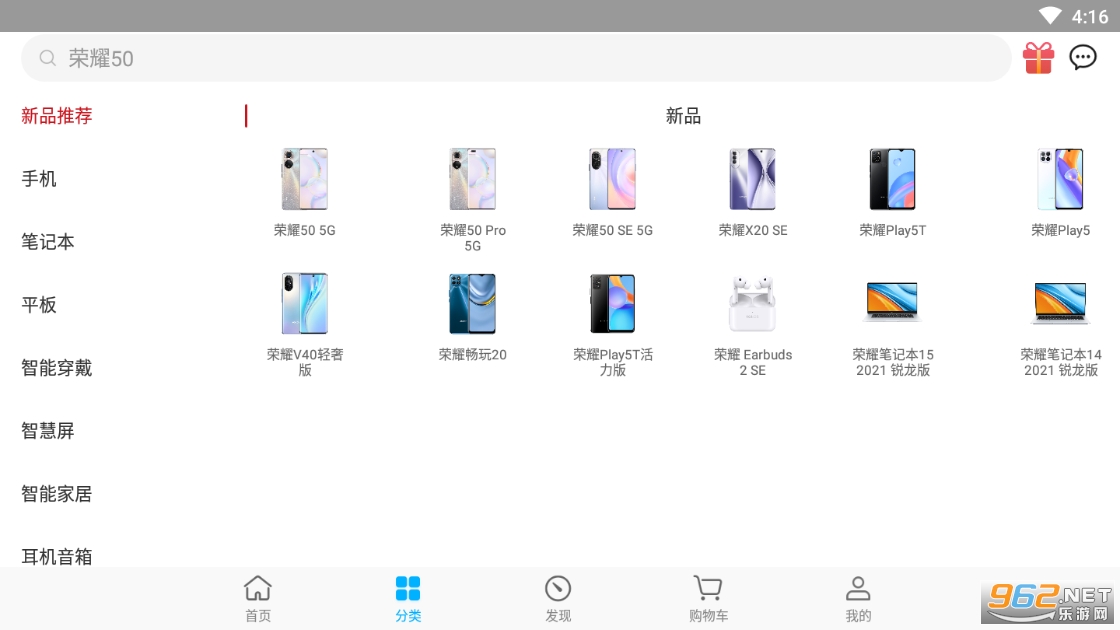Screen dimensions: 1120x630
Task: Open 荣耀50 Pro 5G product image
Action: pyautogui.click(x=472, y=179)
